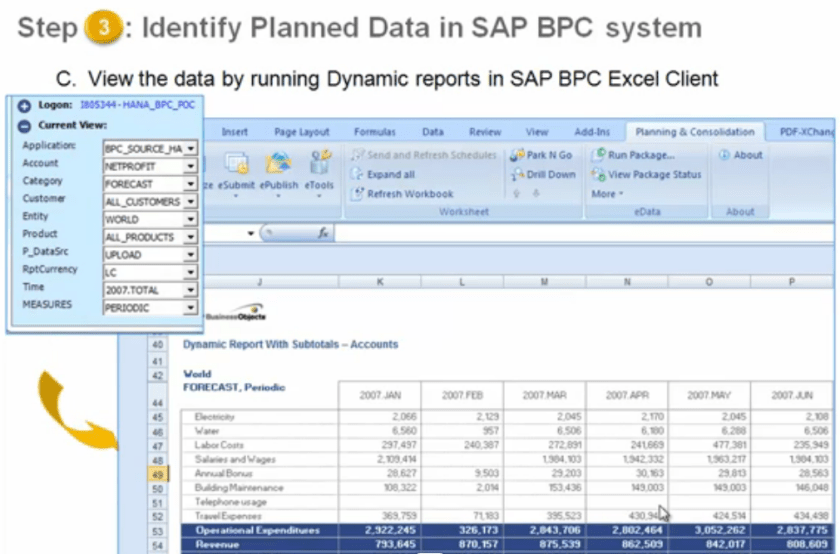Image resolution: width=840 pixels, height=554 pixels.
Task: Click the formula bar fx icon
Action: pyautogui.click(x=323, y=232)
